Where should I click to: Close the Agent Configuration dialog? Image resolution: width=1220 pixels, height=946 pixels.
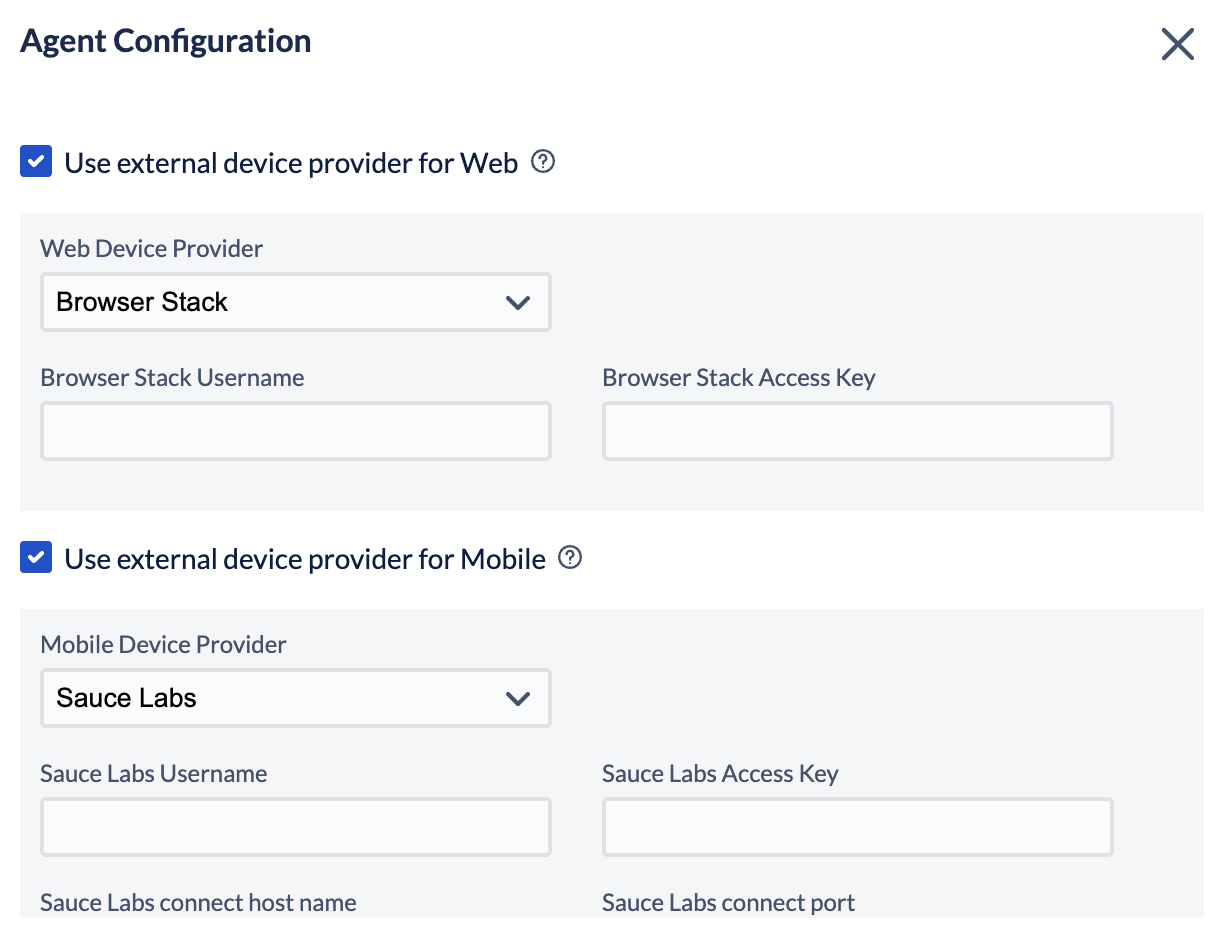coord(1177,44)
